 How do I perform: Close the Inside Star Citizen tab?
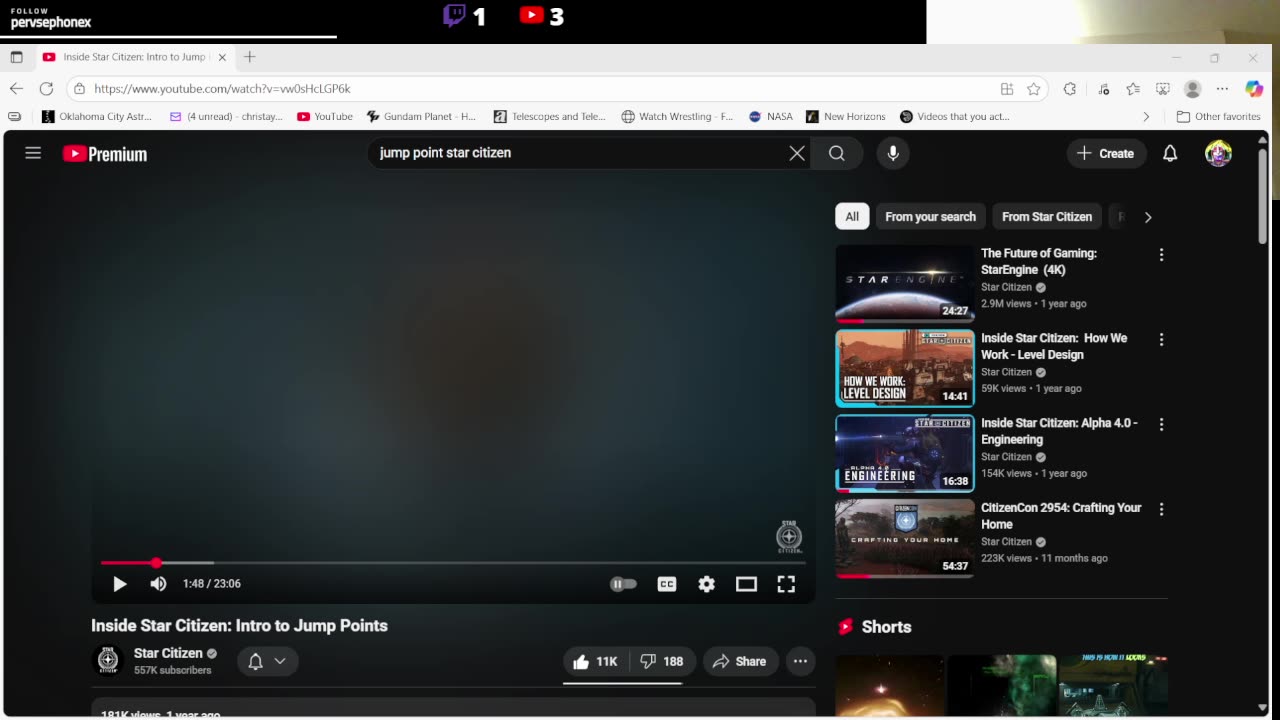pos(222,57)
